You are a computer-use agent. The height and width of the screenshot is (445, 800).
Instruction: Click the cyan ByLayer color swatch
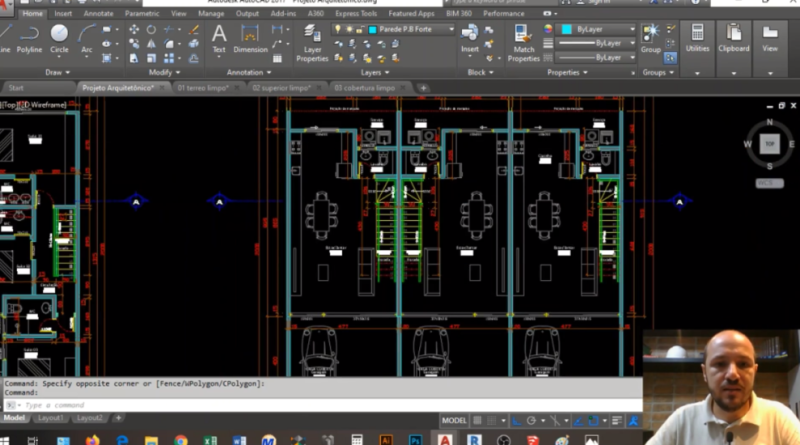click(x=568, y=30)
